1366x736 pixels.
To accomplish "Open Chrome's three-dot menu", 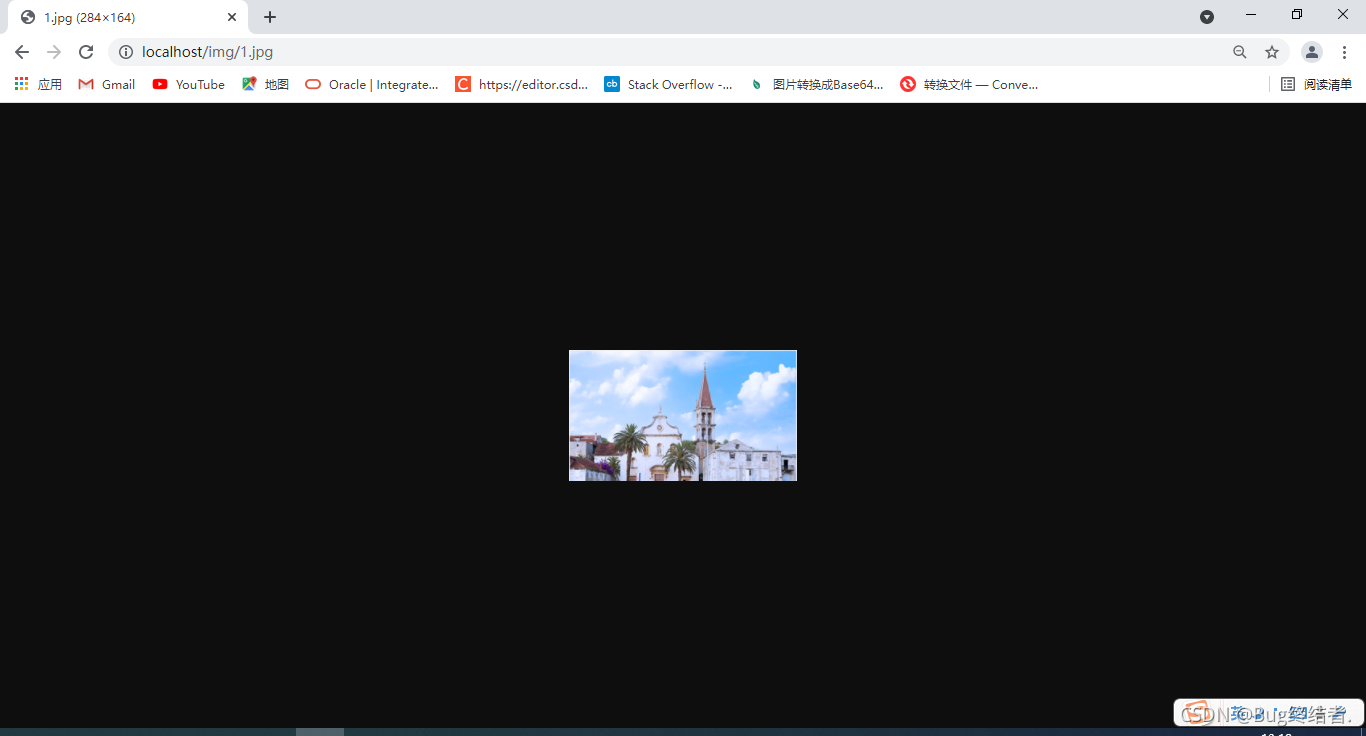I will pyautogui.click(x=1345, y=52).
